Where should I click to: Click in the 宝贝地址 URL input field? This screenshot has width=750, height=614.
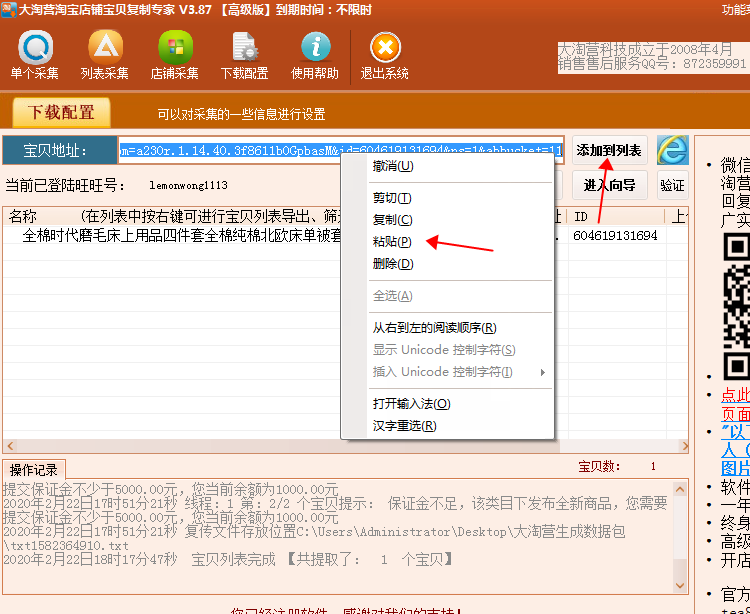click(x=341, y=151)
